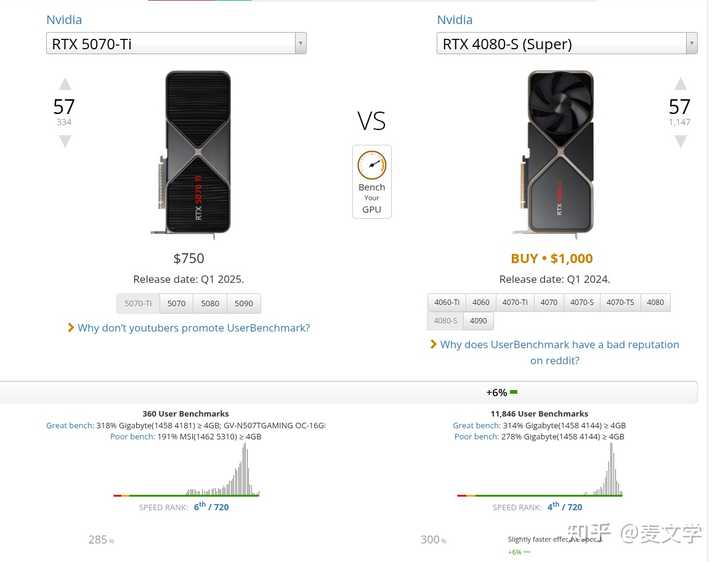
Task: Switch to the 4070-TS model tab
Action: click(620, 302)
